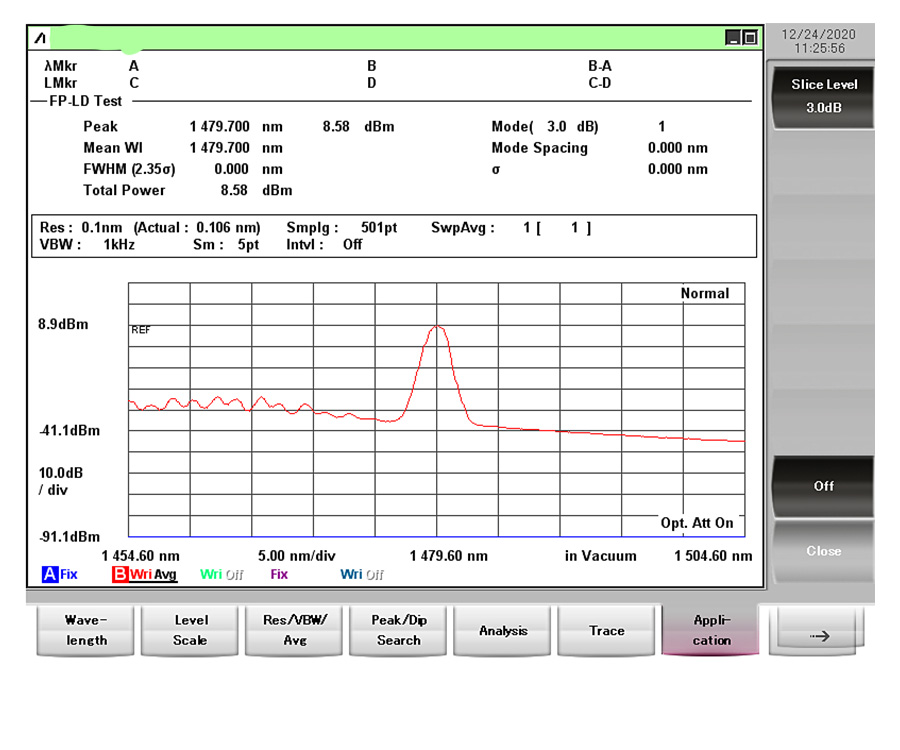Click the minimize icon in title bar
The image size is (900, 750).
[733, 38]
